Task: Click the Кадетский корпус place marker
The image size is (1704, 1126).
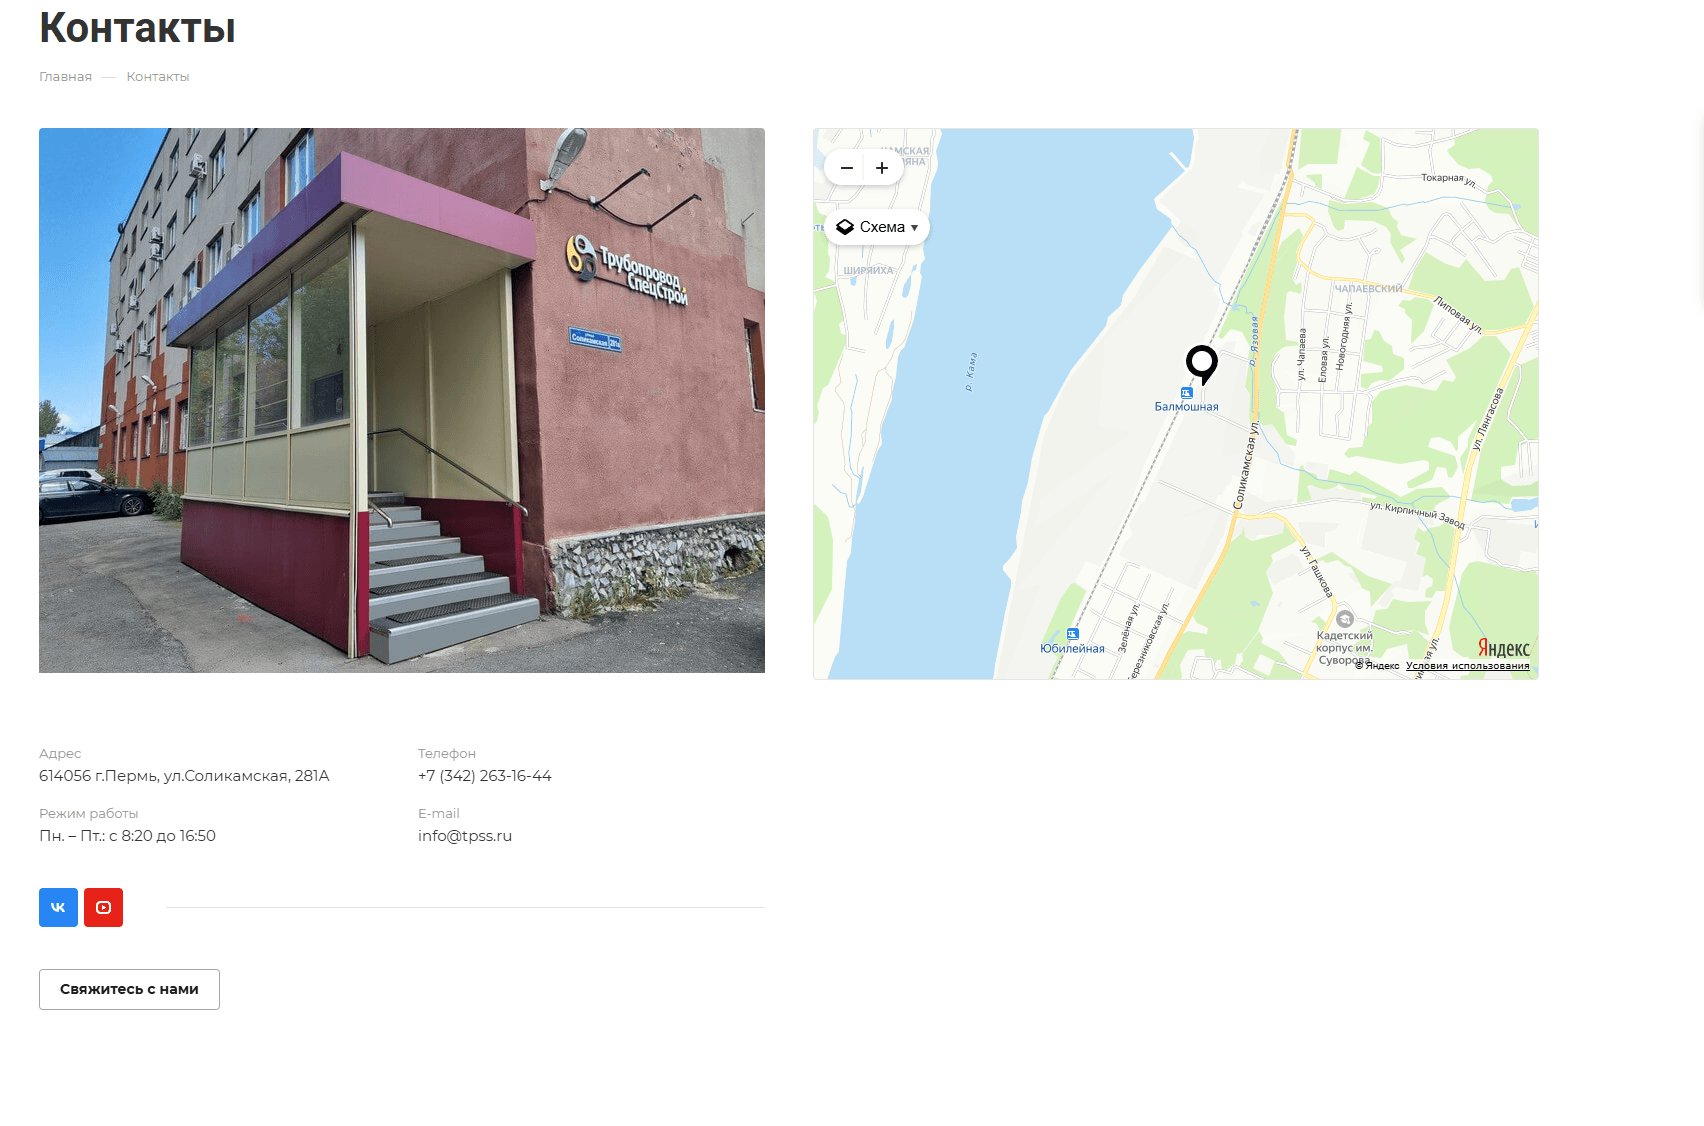Action: pyautogui.click(x=1345, y=619)
